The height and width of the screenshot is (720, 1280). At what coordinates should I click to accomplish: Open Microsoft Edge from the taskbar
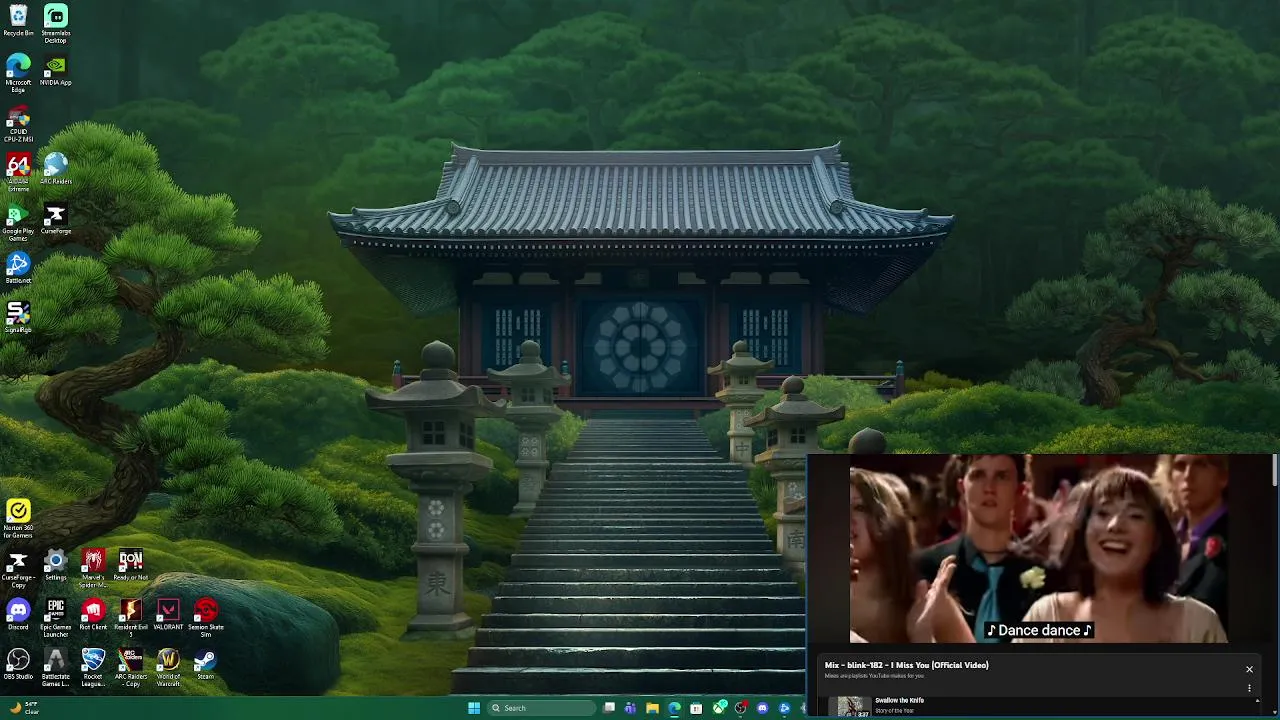674,708
